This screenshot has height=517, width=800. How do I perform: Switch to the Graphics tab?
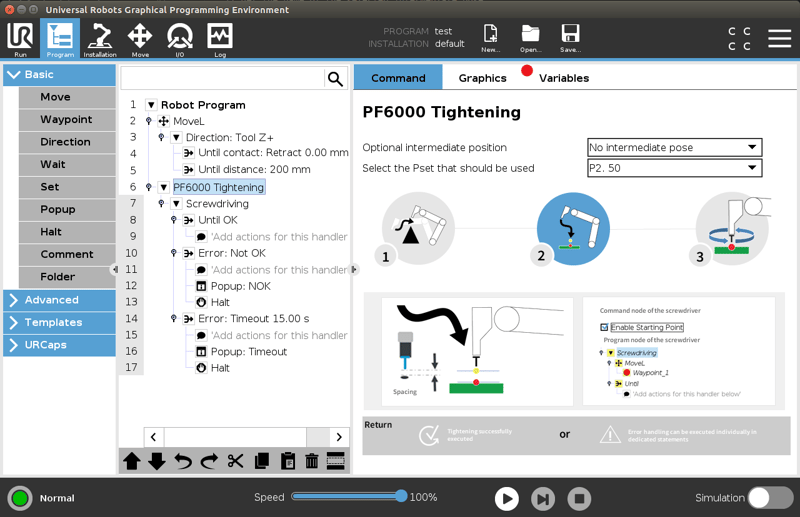click(x=482, y=78)
